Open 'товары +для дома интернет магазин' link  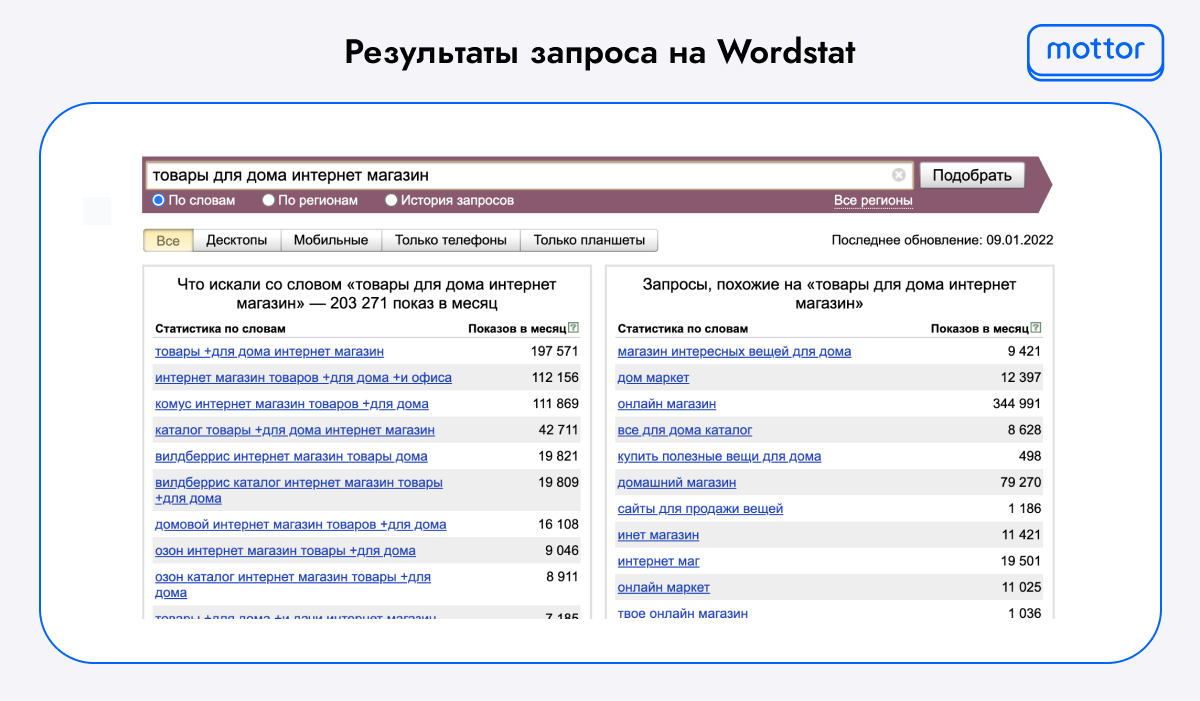[269, 352]
